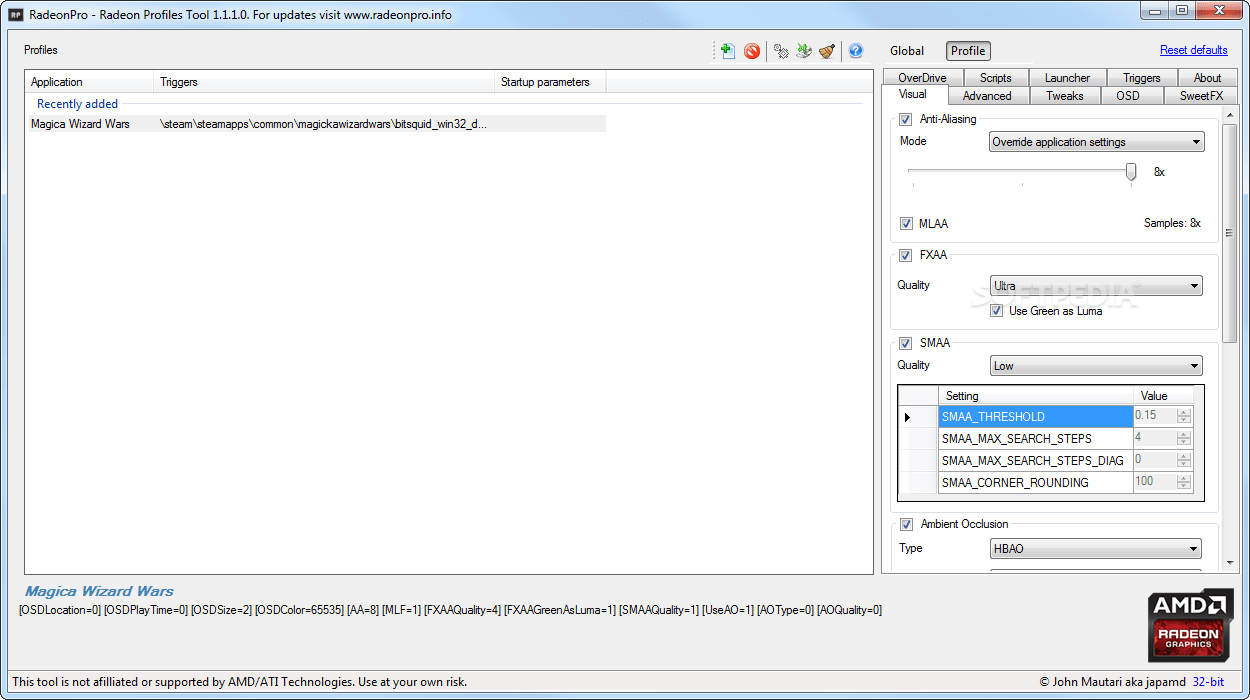
Task: Click the anti-aliasing samples slider handle
Action: coord(1131,172)
